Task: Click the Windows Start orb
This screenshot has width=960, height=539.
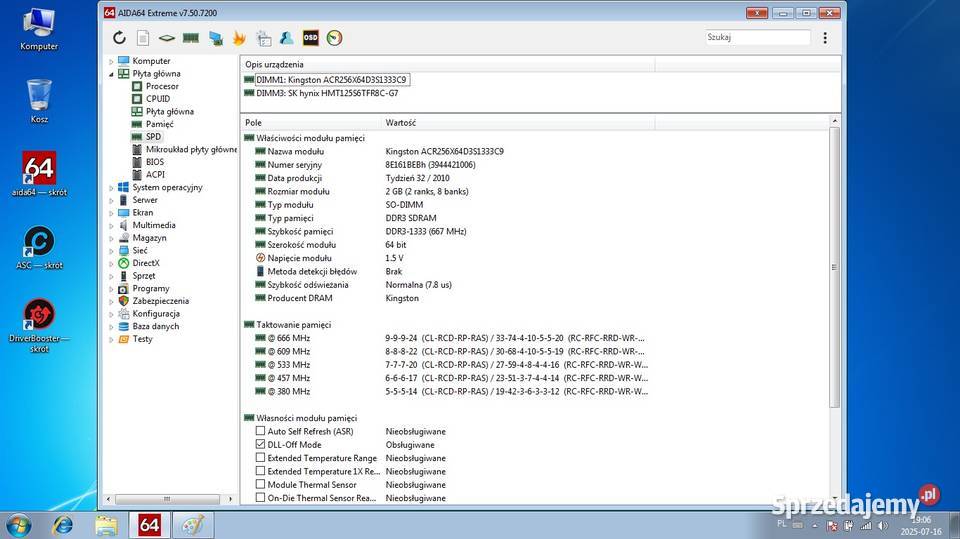Action: pos(18,525)
